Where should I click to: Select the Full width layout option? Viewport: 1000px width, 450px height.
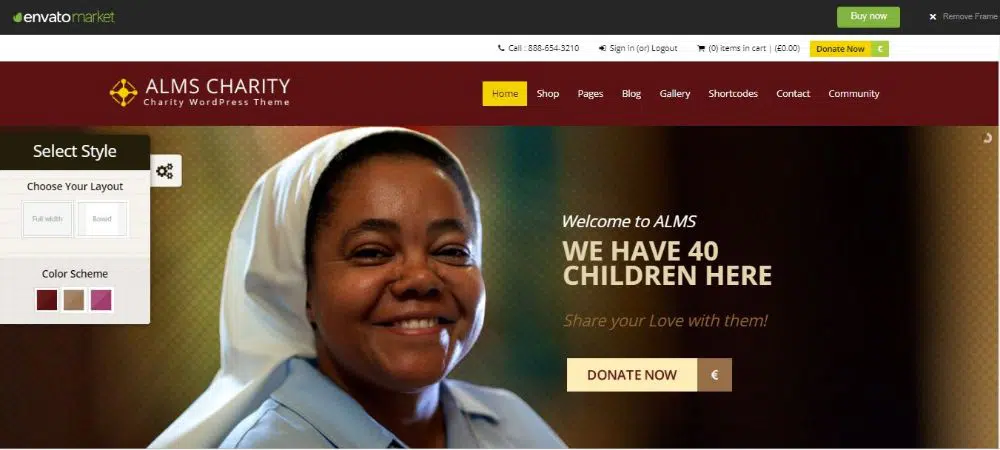click(48, 219)
